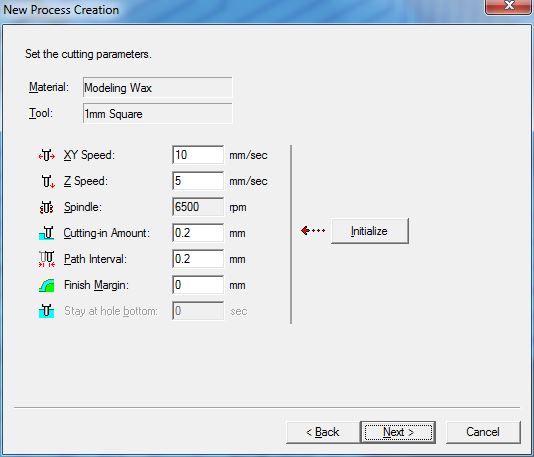Click mm unit beside Path Interval
The image size is (534, 457).
(x=237, y=259)
